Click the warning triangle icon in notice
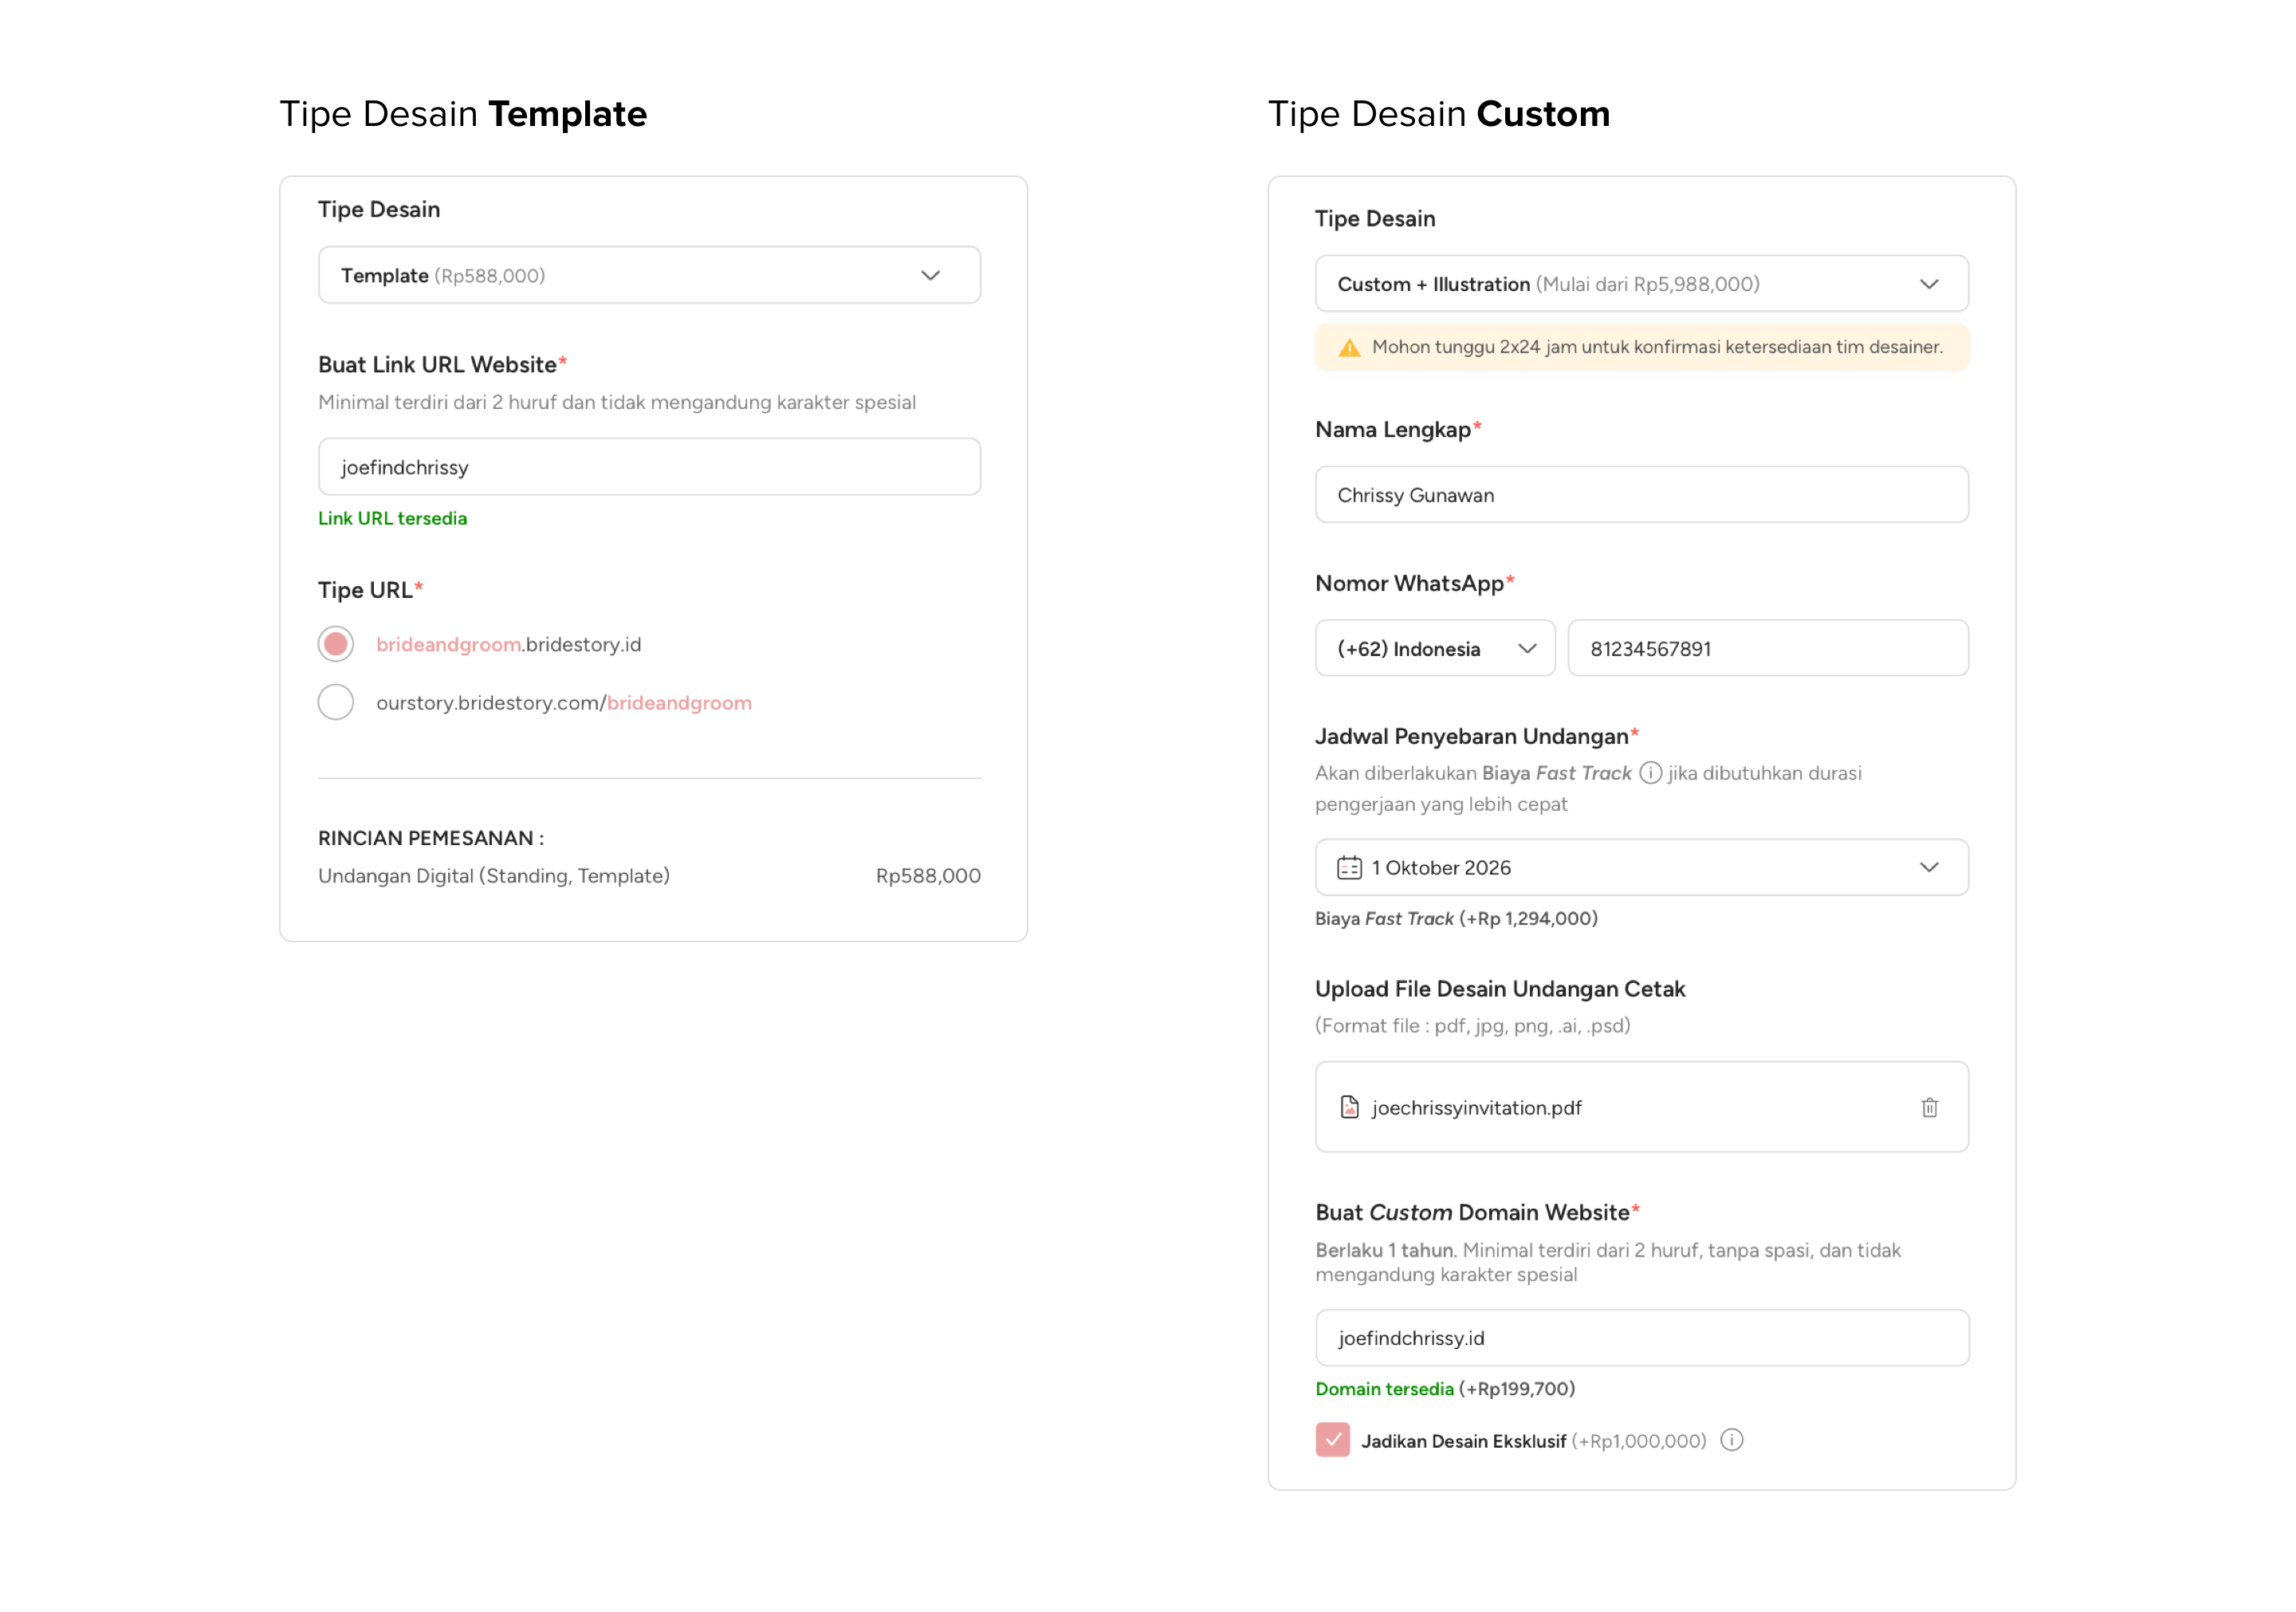 pos(1349,347)
